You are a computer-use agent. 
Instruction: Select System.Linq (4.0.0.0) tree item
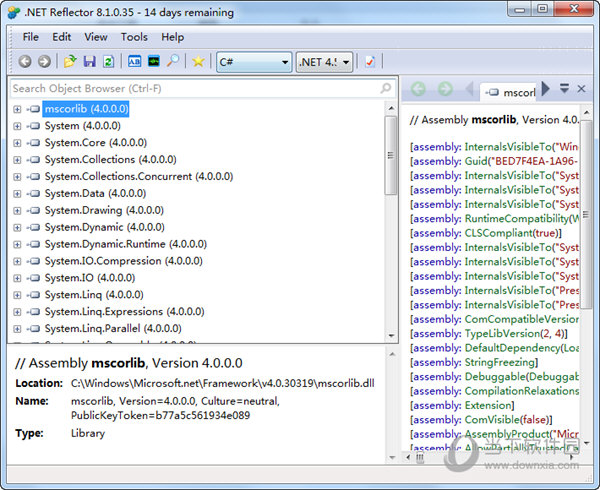click(94, 295)
